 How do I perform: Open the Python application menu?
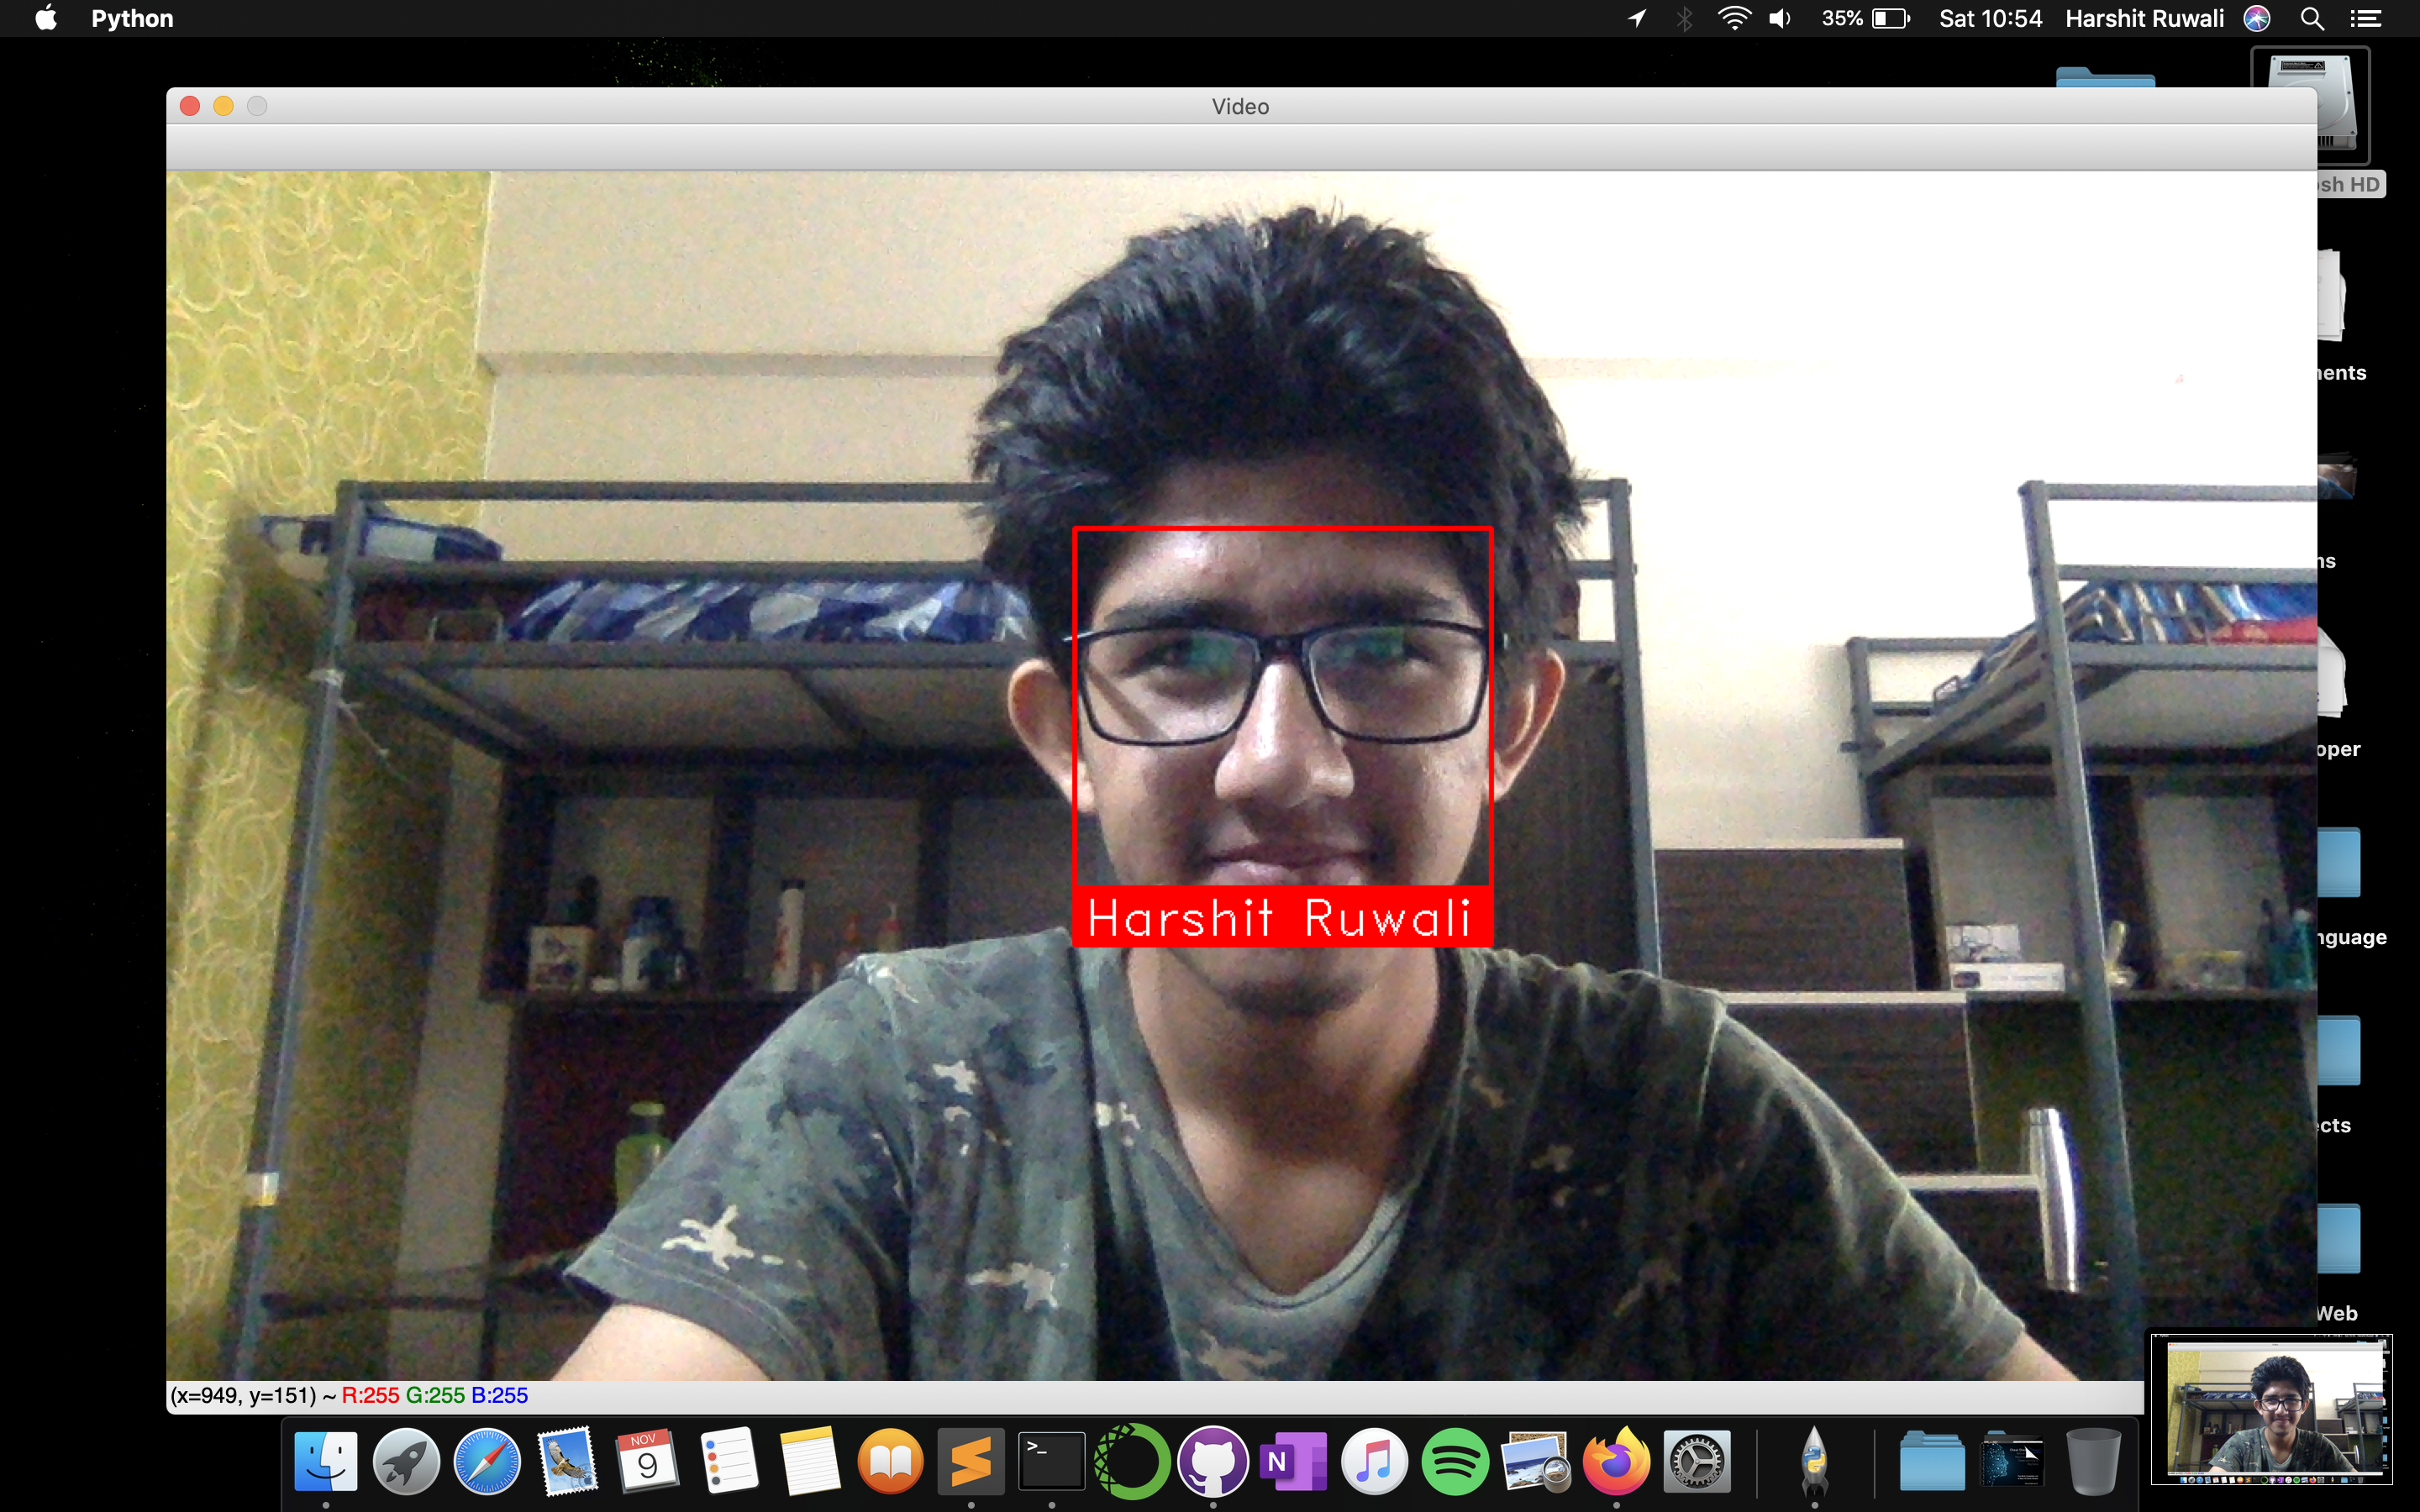132,18
